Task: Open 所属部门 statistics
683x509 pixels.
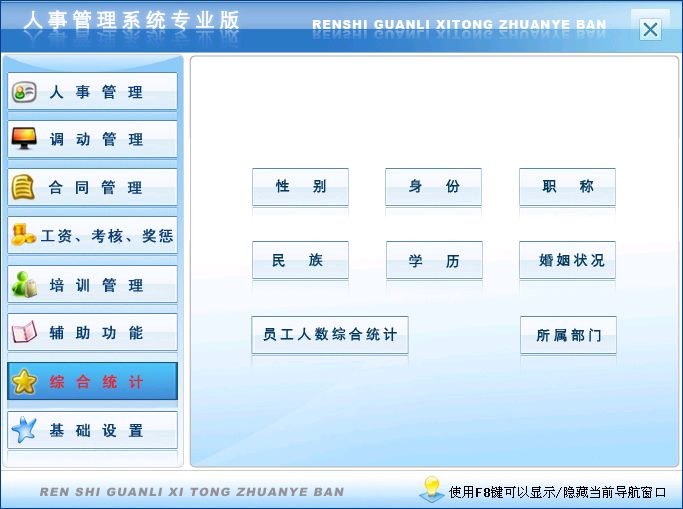Action: tap(568, 335)
